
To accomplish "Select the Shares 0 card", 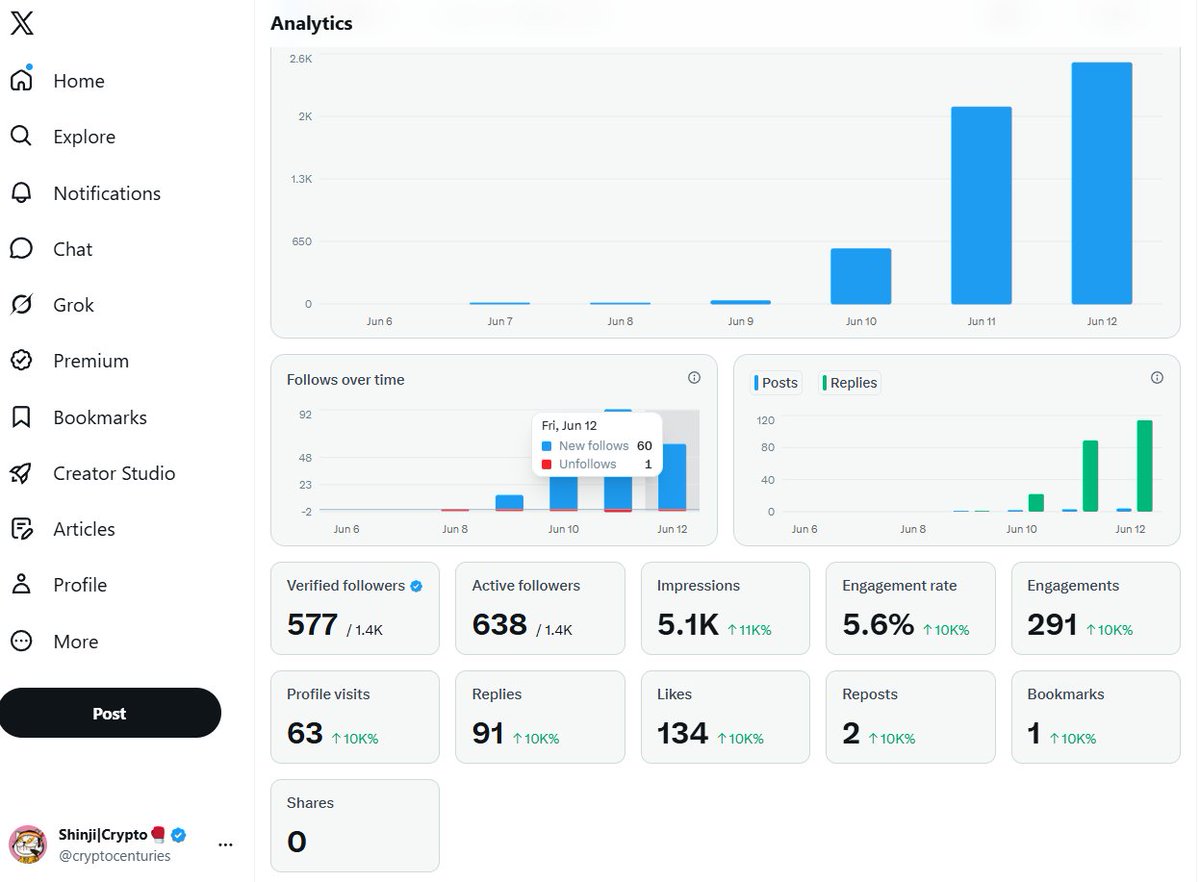I will (355, 826).
